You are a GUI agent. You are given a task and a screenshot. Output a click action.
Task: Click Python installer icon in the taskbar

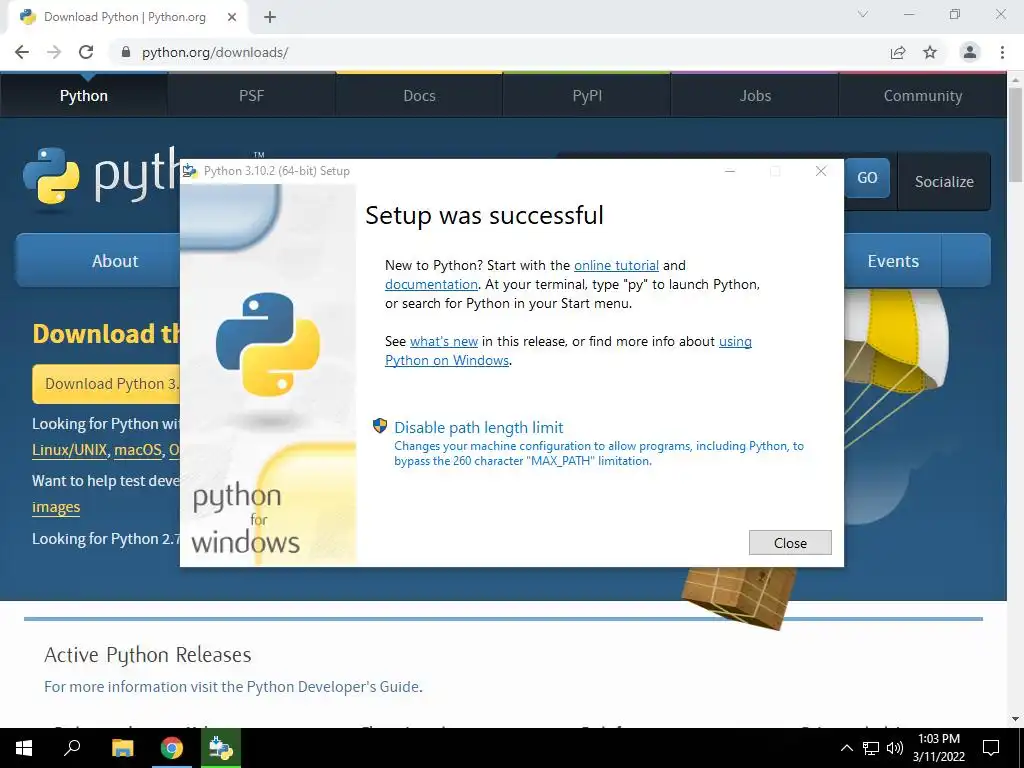(221, 748)
